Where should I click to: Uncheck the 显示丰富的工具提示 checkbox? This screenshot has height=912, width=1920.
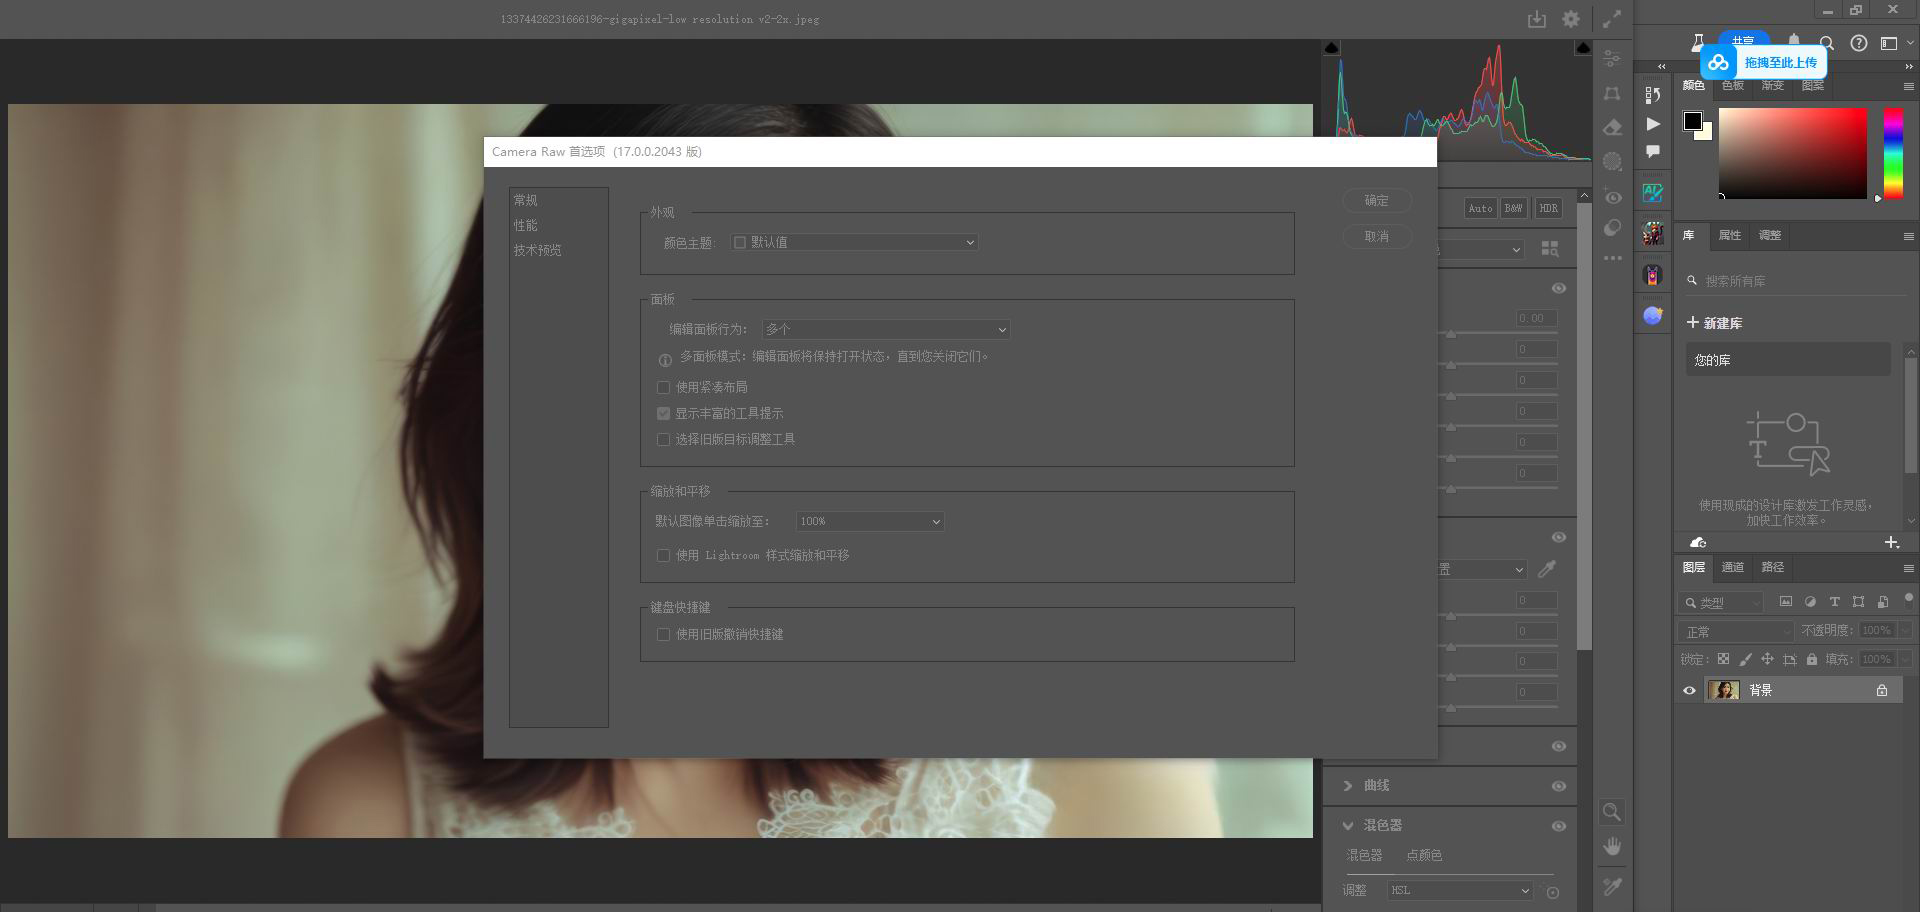(663, 413)
